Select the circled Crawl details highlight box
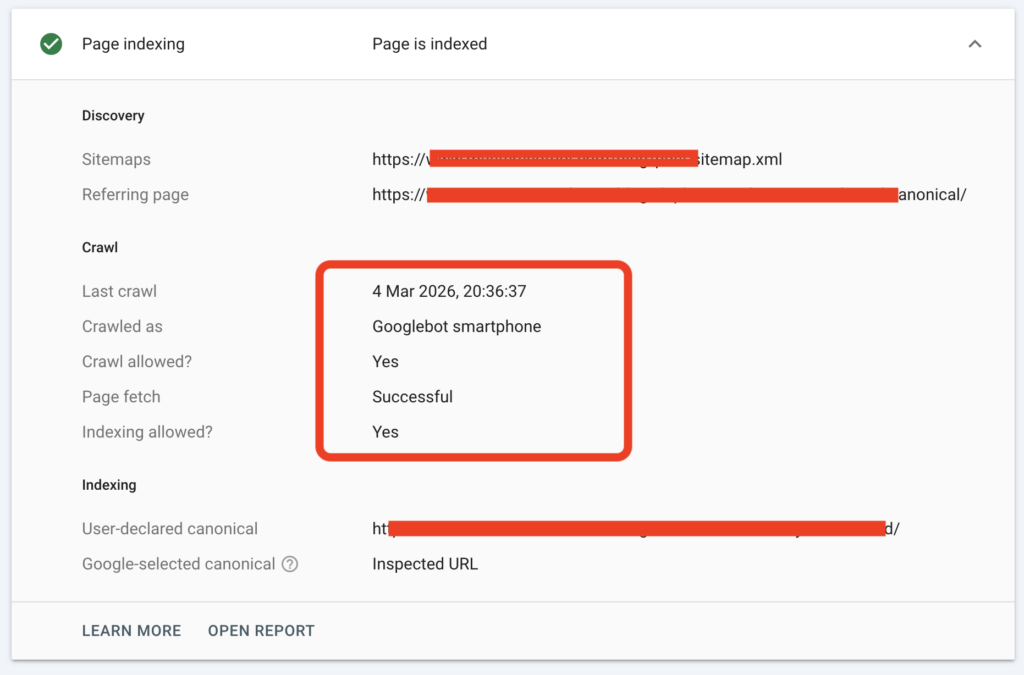This screenshot has height=675, width=1024. [473, 361]
